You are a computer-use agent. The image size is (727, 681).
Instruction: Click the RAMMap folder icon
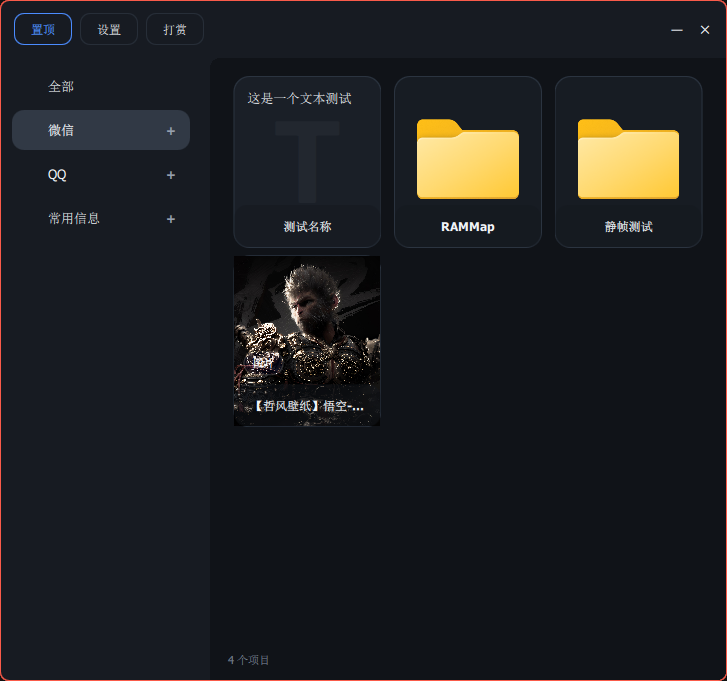tap(467, 159)
